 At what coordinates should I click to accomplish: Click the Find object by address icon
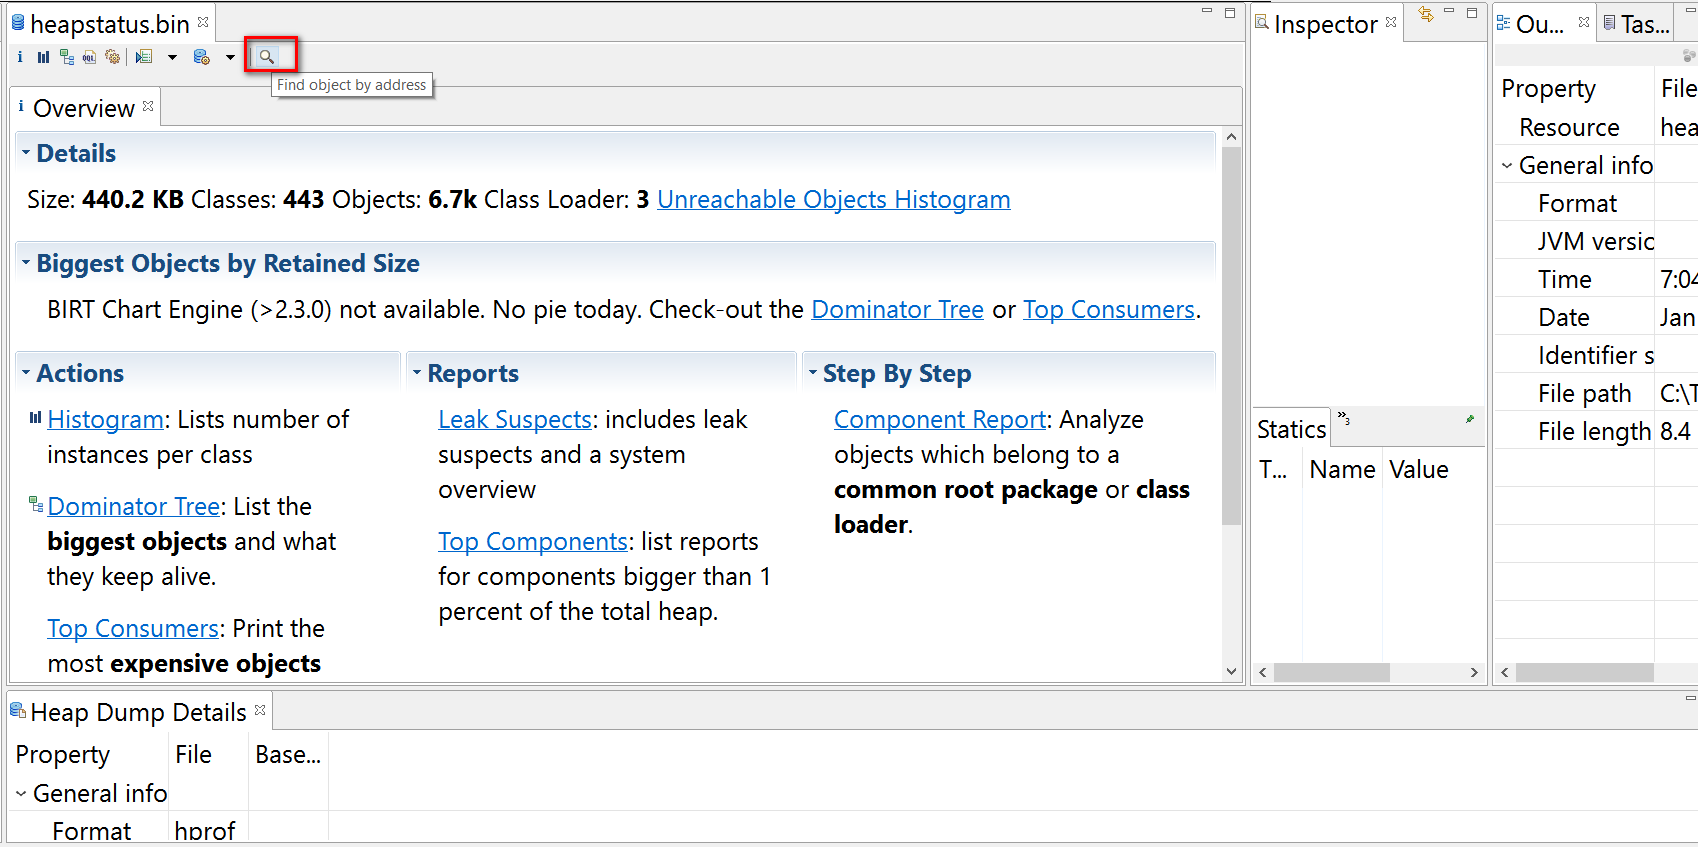[267, 57]
